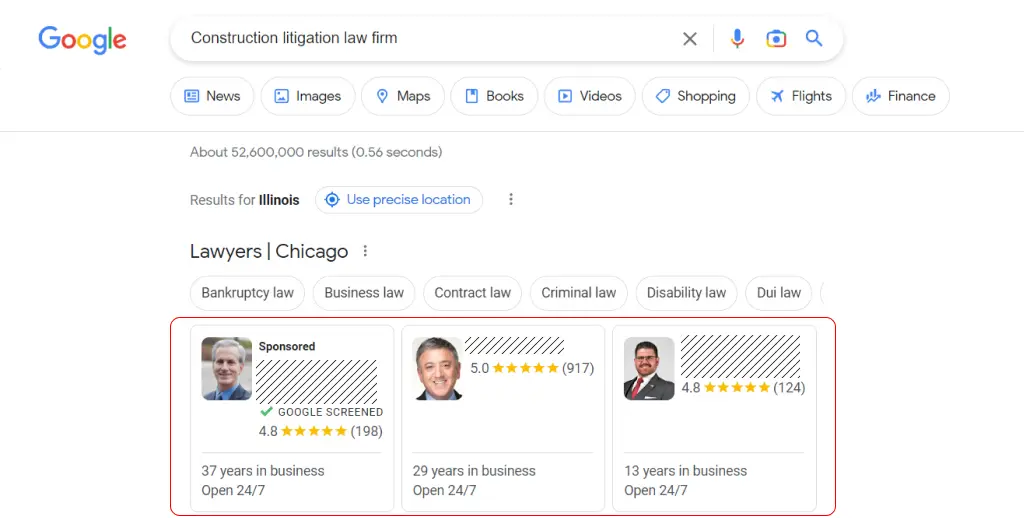
Task: Click the sponsored lawyer's profile photo
Action: [x=227, y=368]
